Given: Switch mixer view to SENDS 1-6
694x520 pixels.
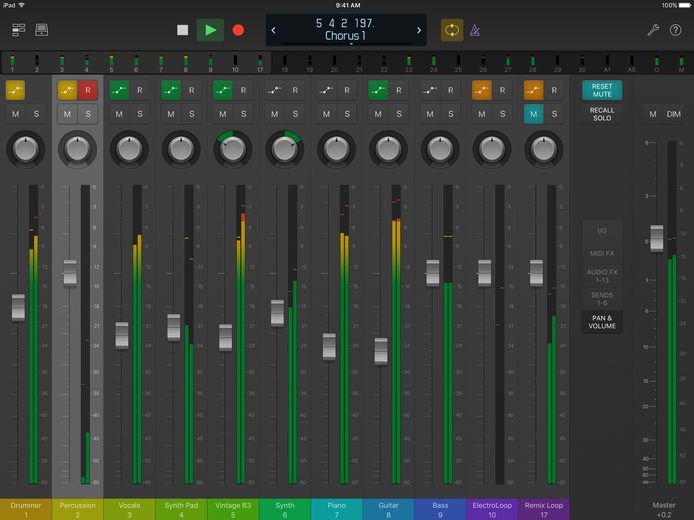Looking at the screenshot, I should 602,299.
